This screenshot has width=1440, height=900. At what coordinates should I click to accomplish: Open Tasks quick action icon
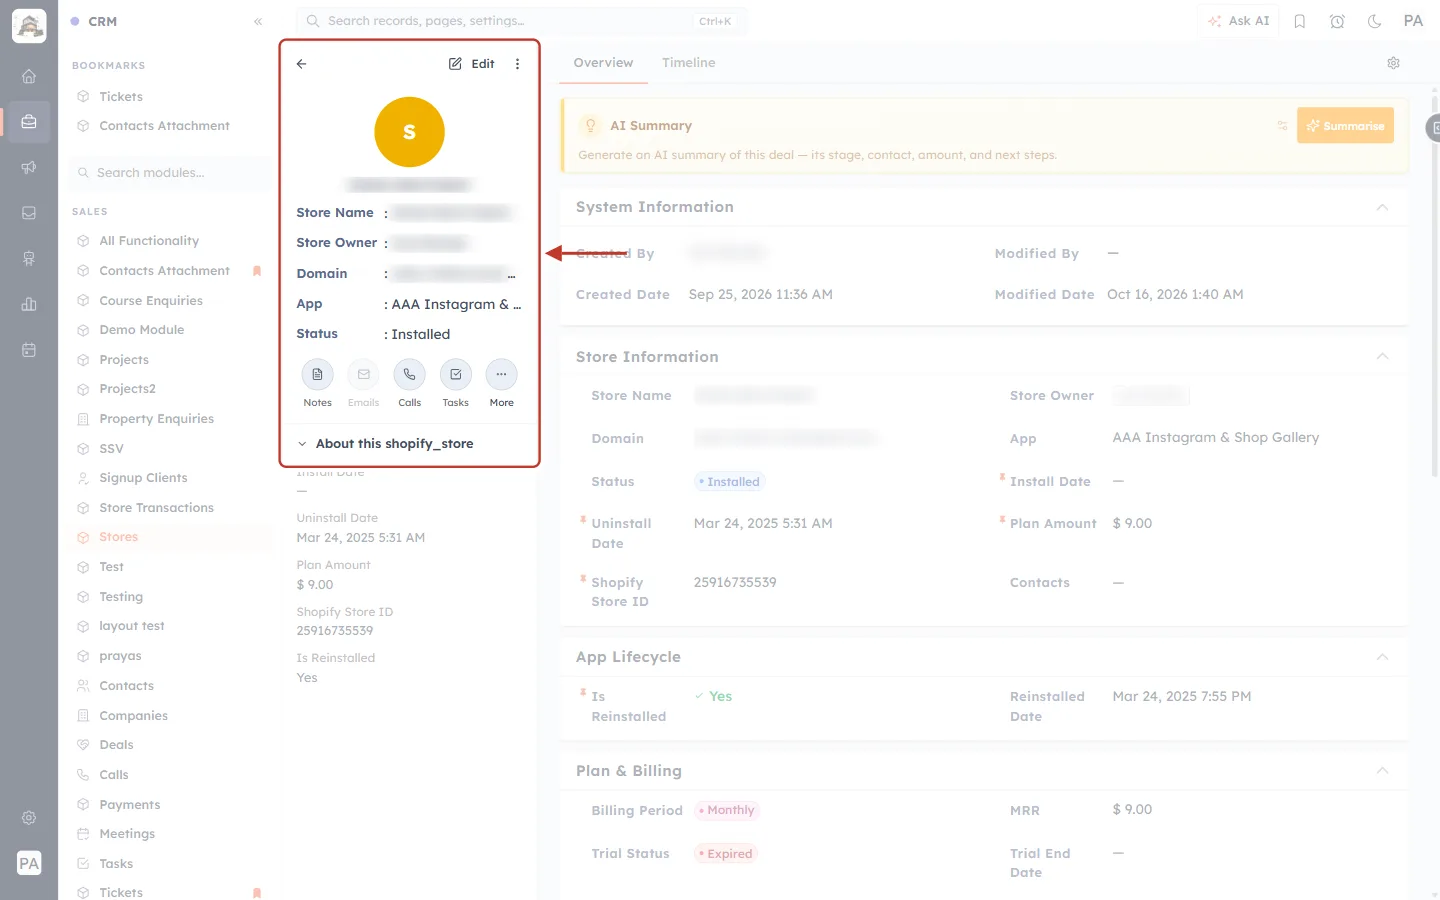tap(455, 375)
